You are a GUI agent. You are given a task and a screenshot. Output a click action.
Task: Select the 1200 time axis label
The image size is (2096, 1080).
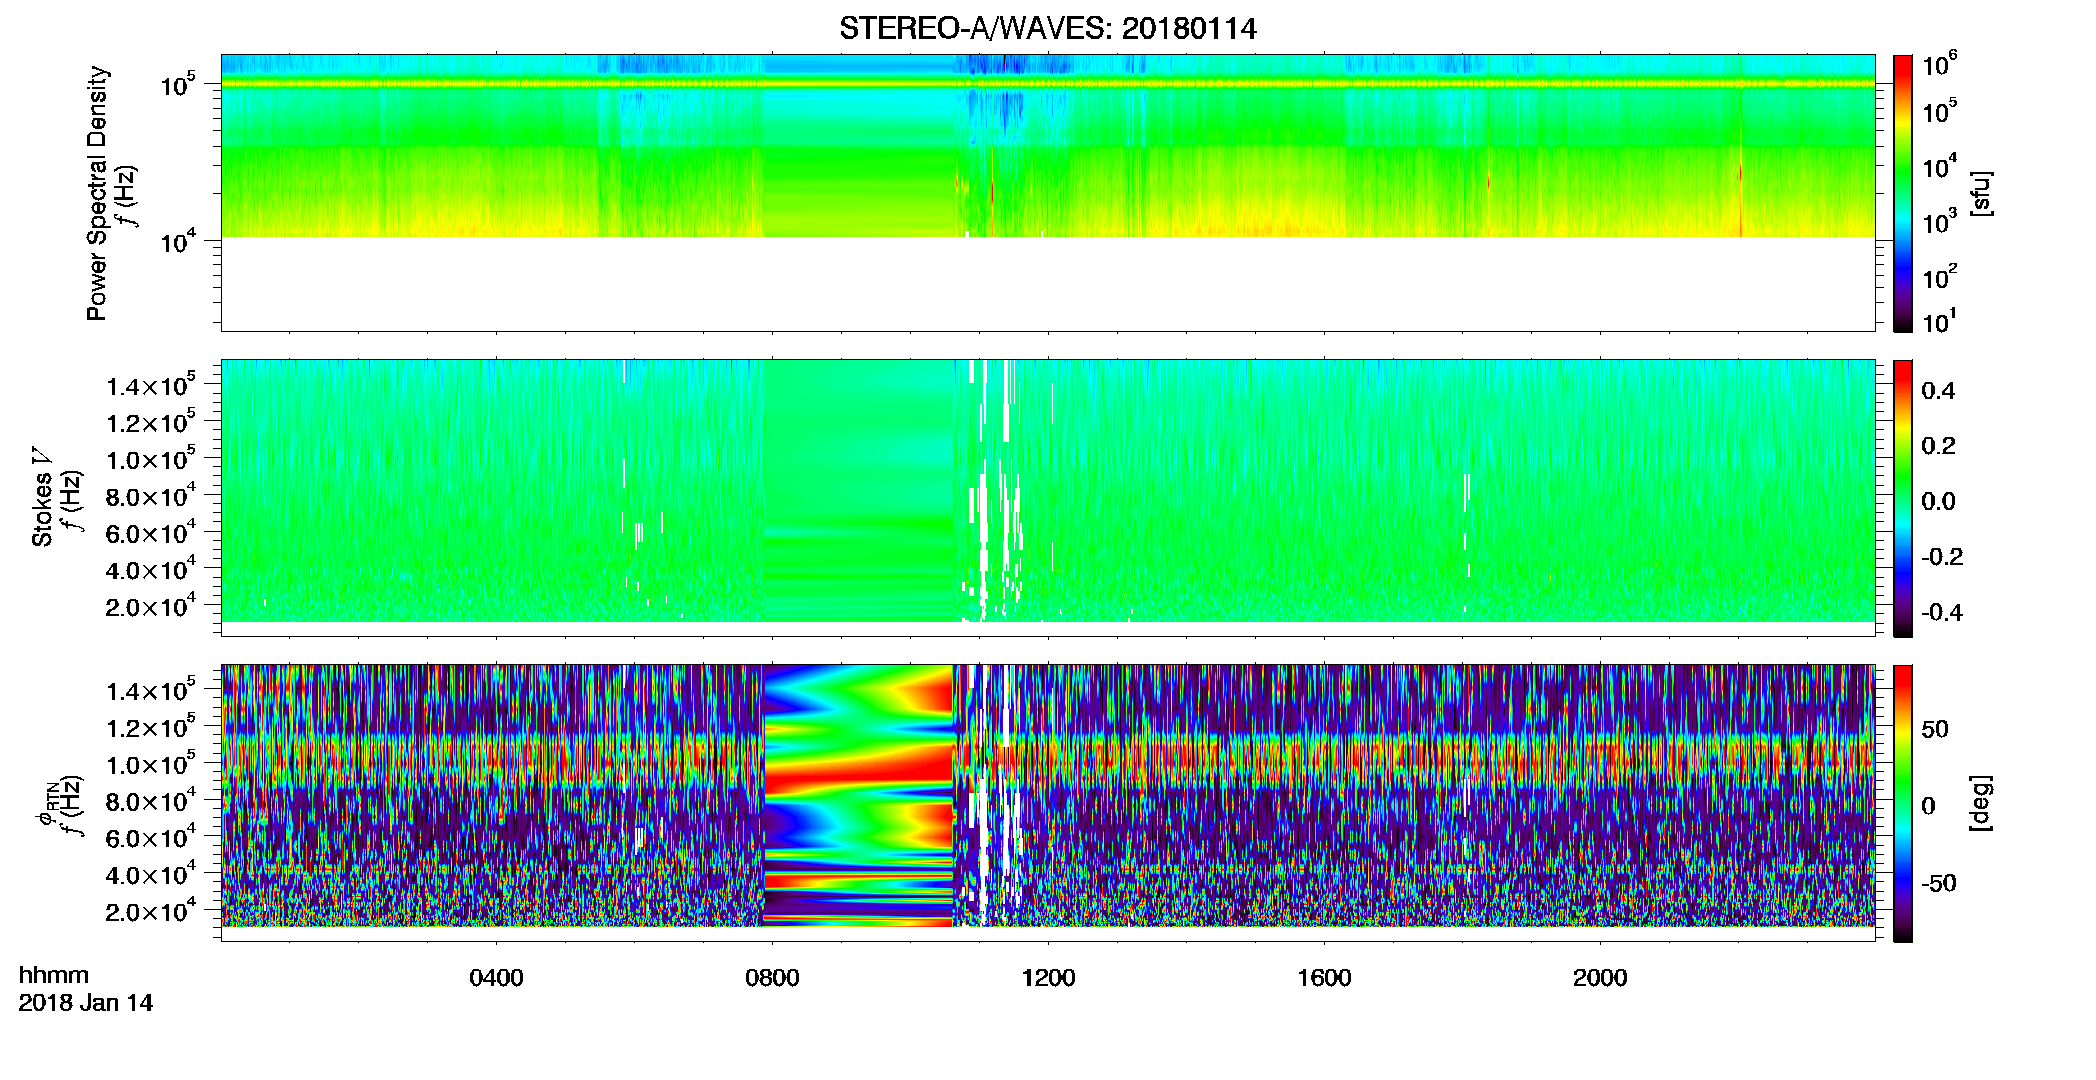point(1048,978)
